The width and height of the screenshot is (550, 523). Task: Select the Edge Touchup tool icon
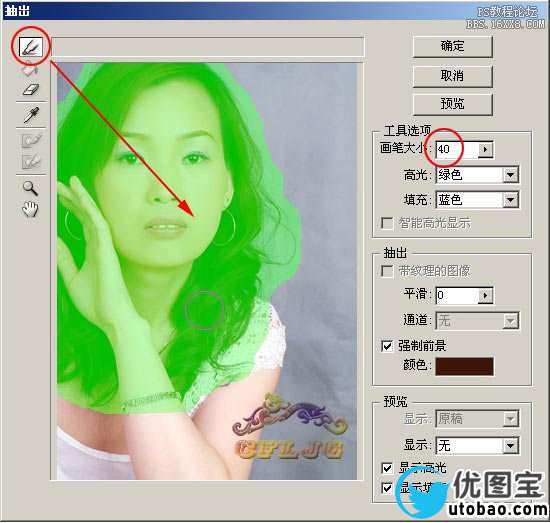[31, 161]
